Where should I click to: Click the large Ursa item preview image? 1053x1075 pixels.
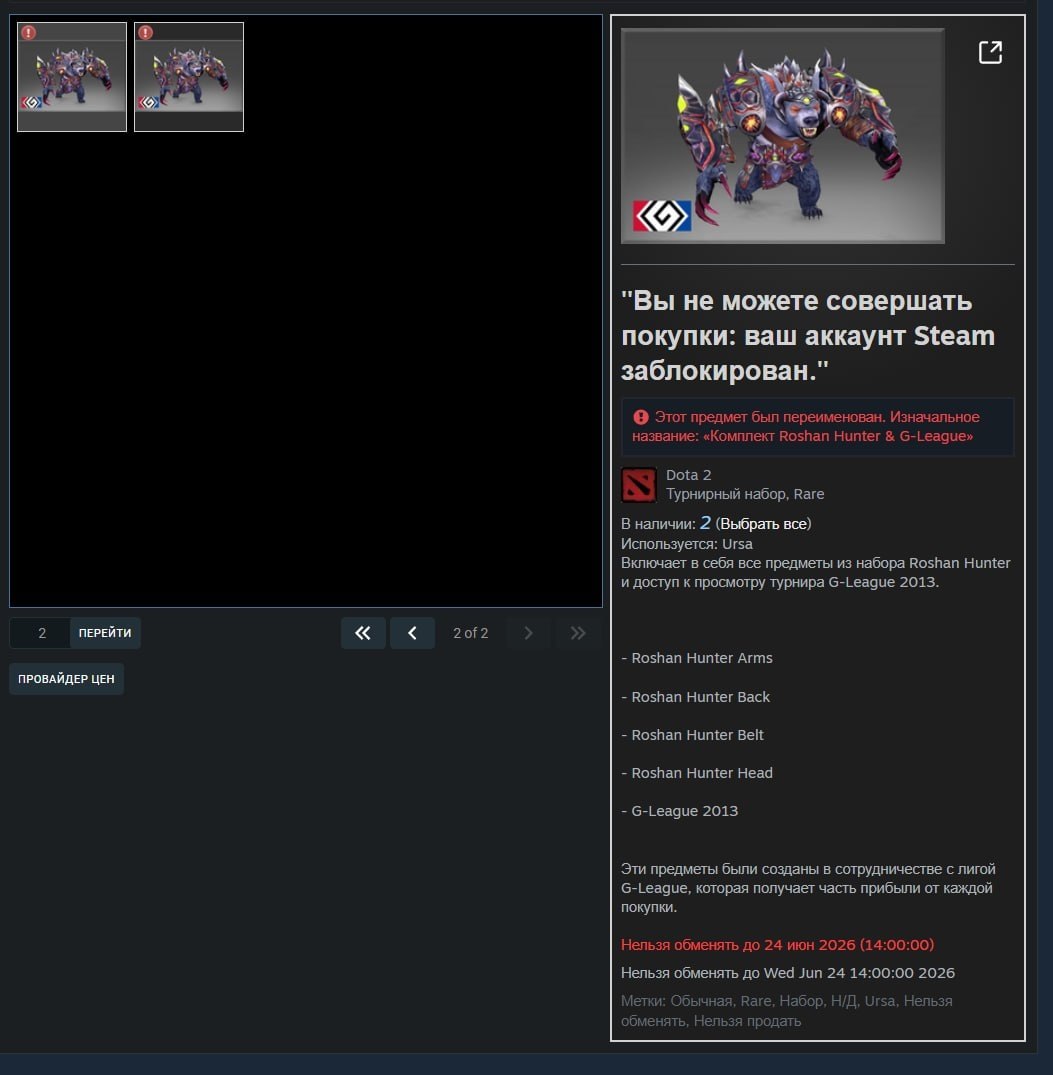click(x=782, y=136)
